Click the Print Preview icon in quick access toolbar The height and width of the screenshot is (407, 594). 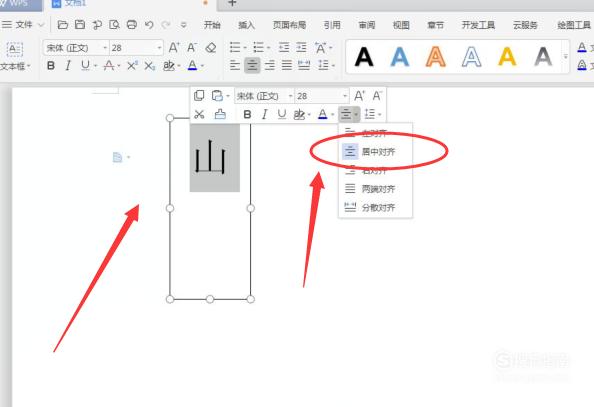click(x=114, y=25)
